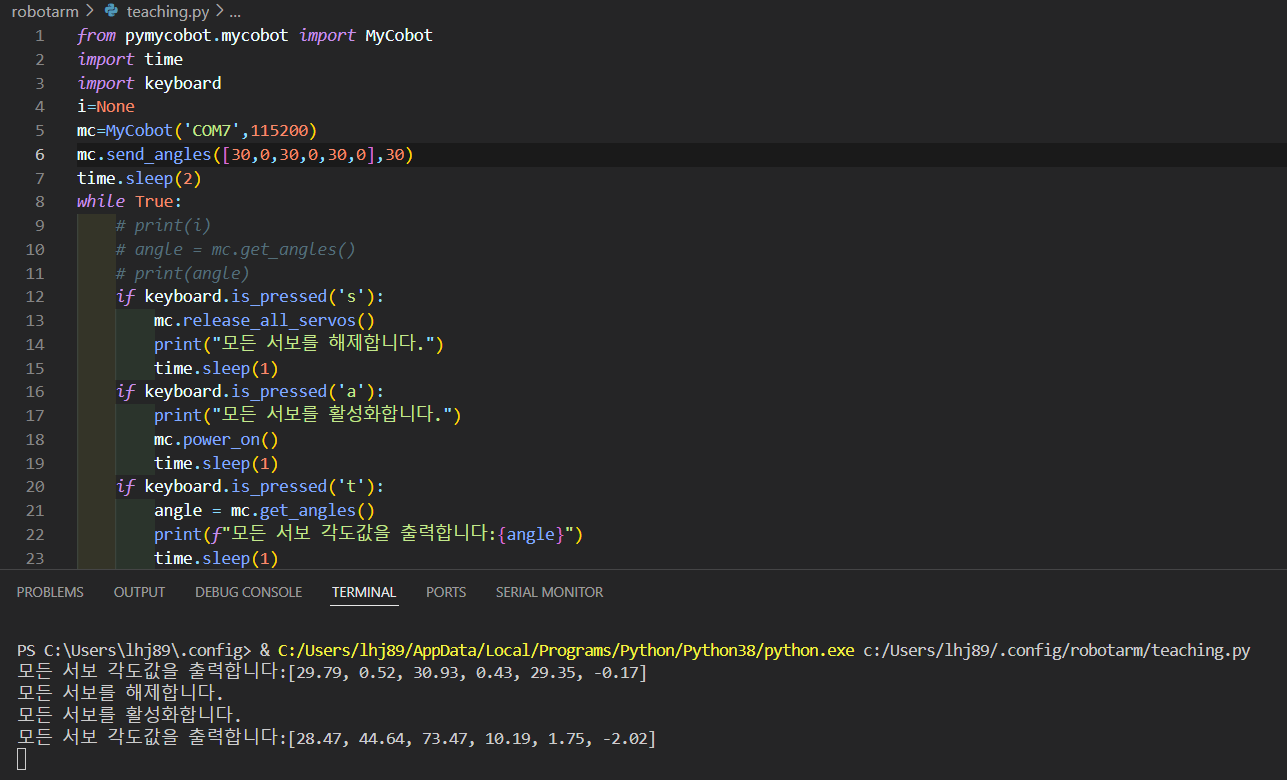This screenshot has width=1287, height=780.
Task: Open the OUTPUT panel tab
Action: coord(139,592)
